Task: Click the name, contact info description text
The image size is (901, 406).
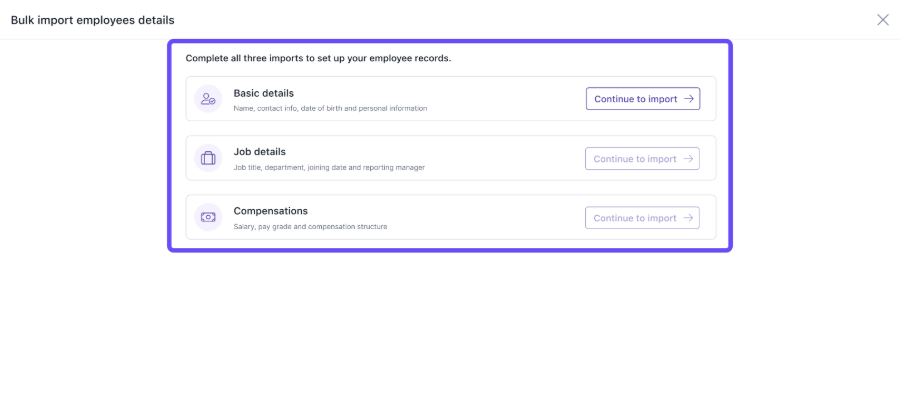Action: click(330, 108)
